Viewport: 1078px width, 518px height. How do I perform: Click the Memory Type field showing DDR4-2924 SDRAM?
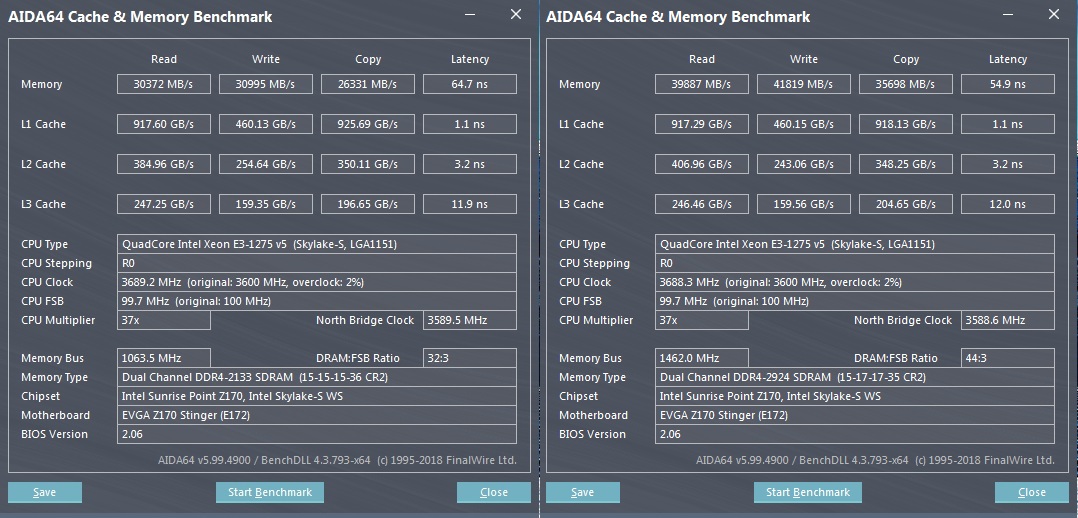(x=856, y=377)
